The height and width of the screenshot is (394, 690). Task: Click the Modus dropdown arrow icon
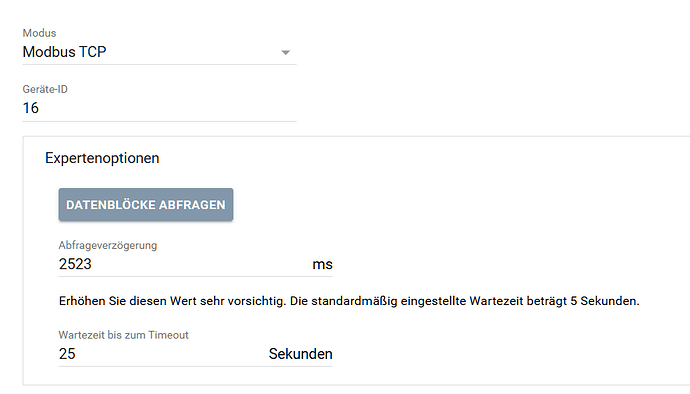(286, 53)
